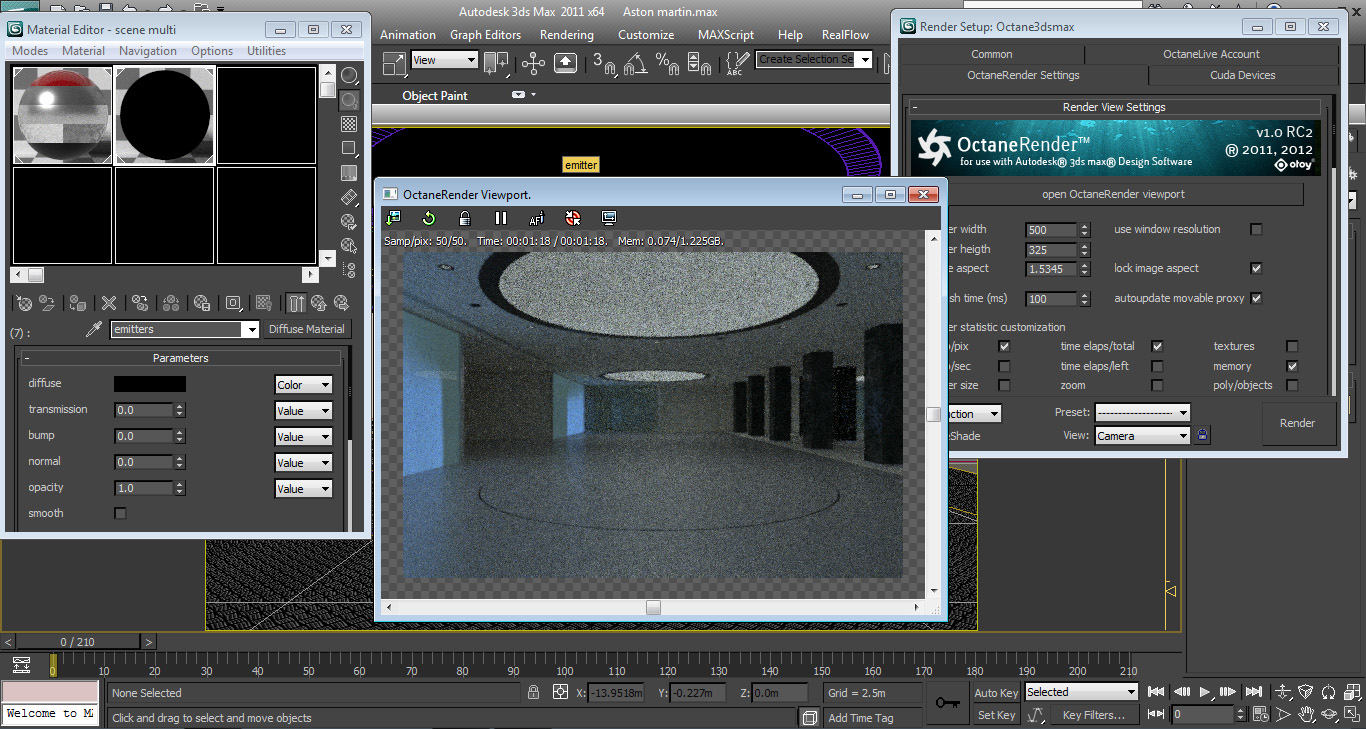
Task: Click the Pause icon in OctaneRender Viewport
Action: (x=501, y=218)
